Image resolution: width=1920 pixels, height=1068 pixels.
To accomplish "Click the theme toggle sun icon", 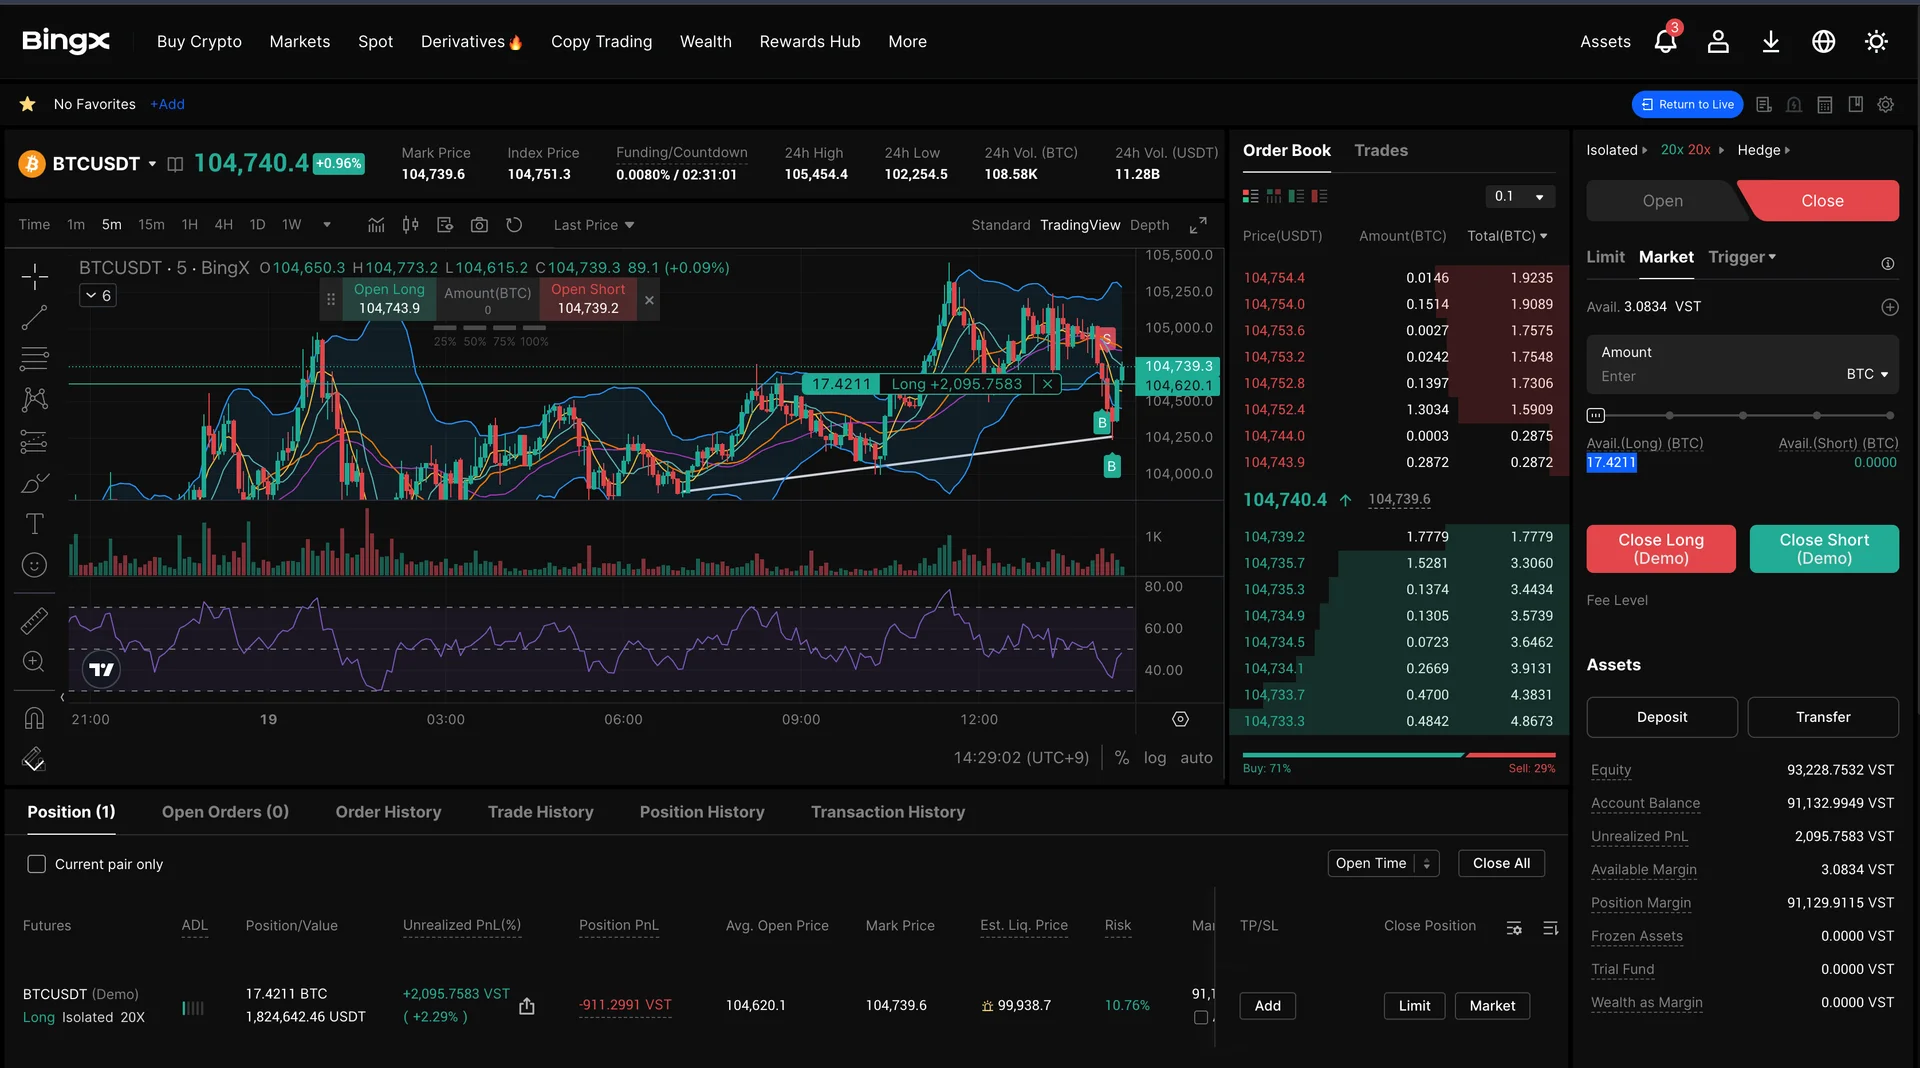I will click(1876, 42).
